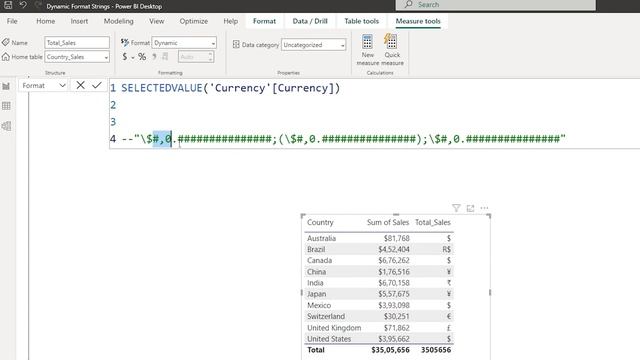Viewport: 640px width, 360px height.
Task: Select the Mexico row
Action: 379,305
